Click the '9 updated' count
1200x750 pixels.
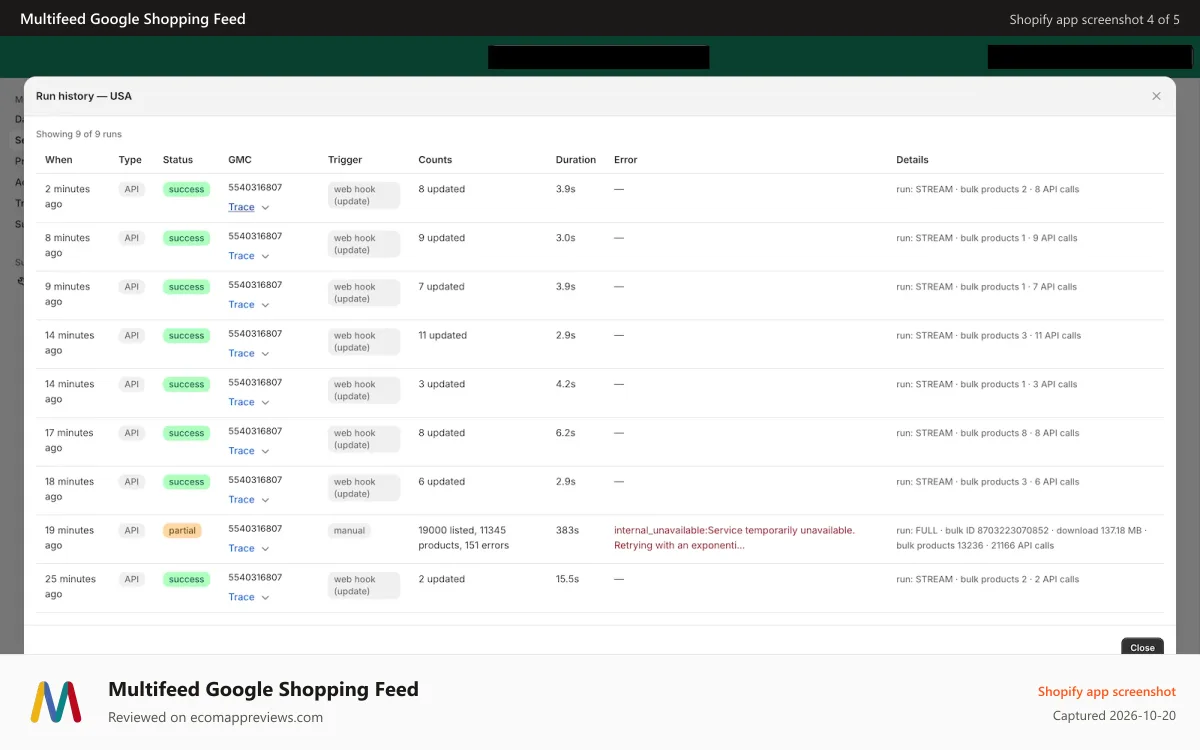(442, 238)
